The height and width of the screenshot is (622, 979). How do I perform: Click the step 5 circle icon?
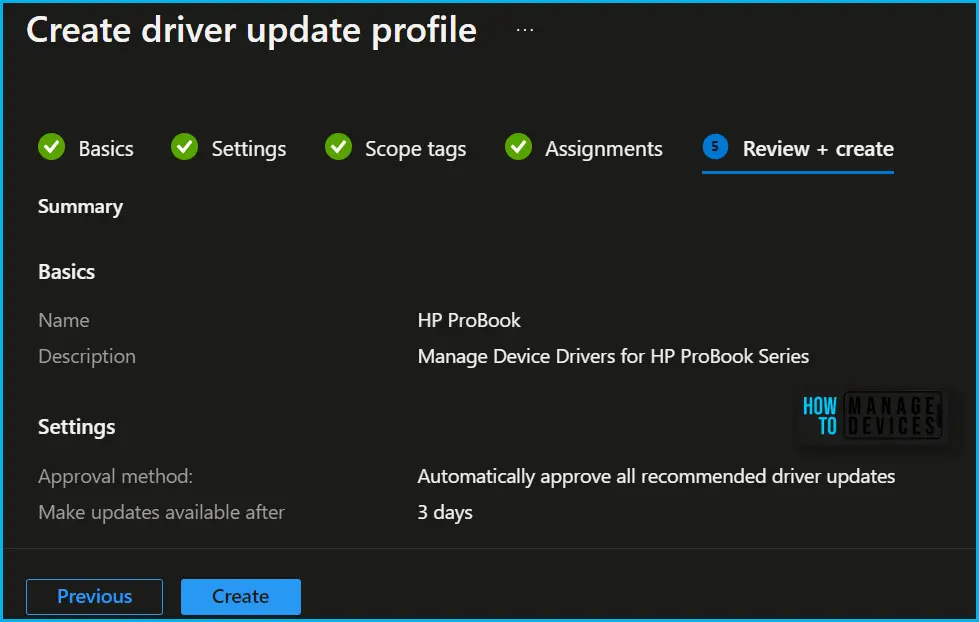tap(716, 147)
